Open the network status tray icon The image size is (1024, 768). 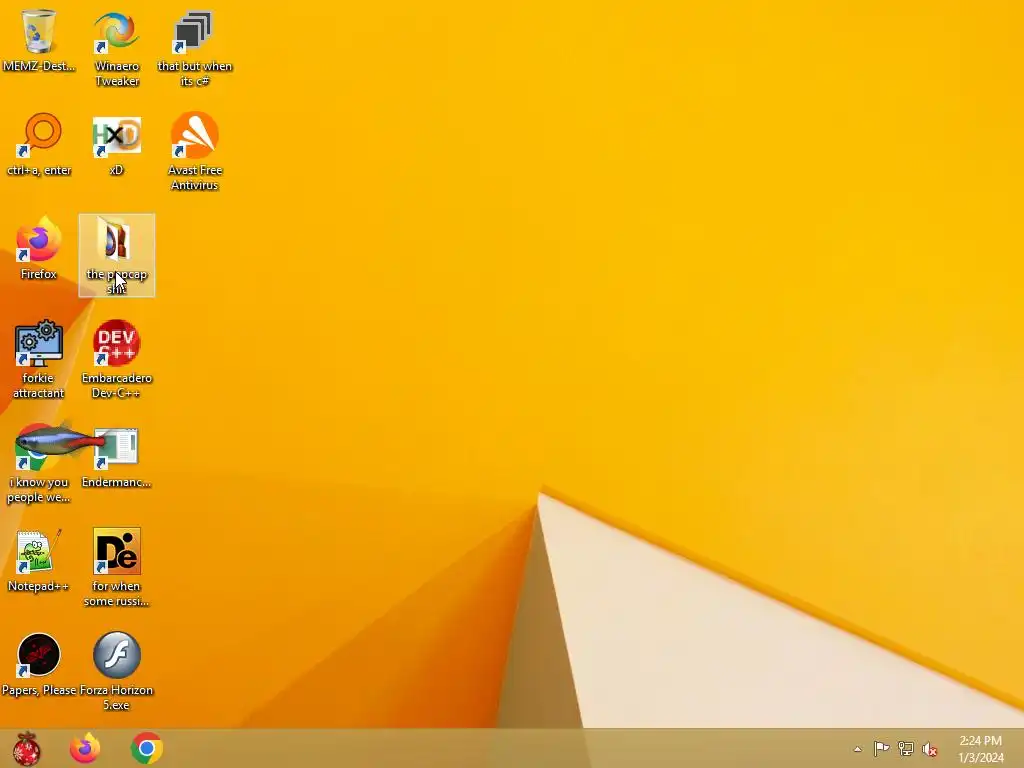(x=906, y=749)
